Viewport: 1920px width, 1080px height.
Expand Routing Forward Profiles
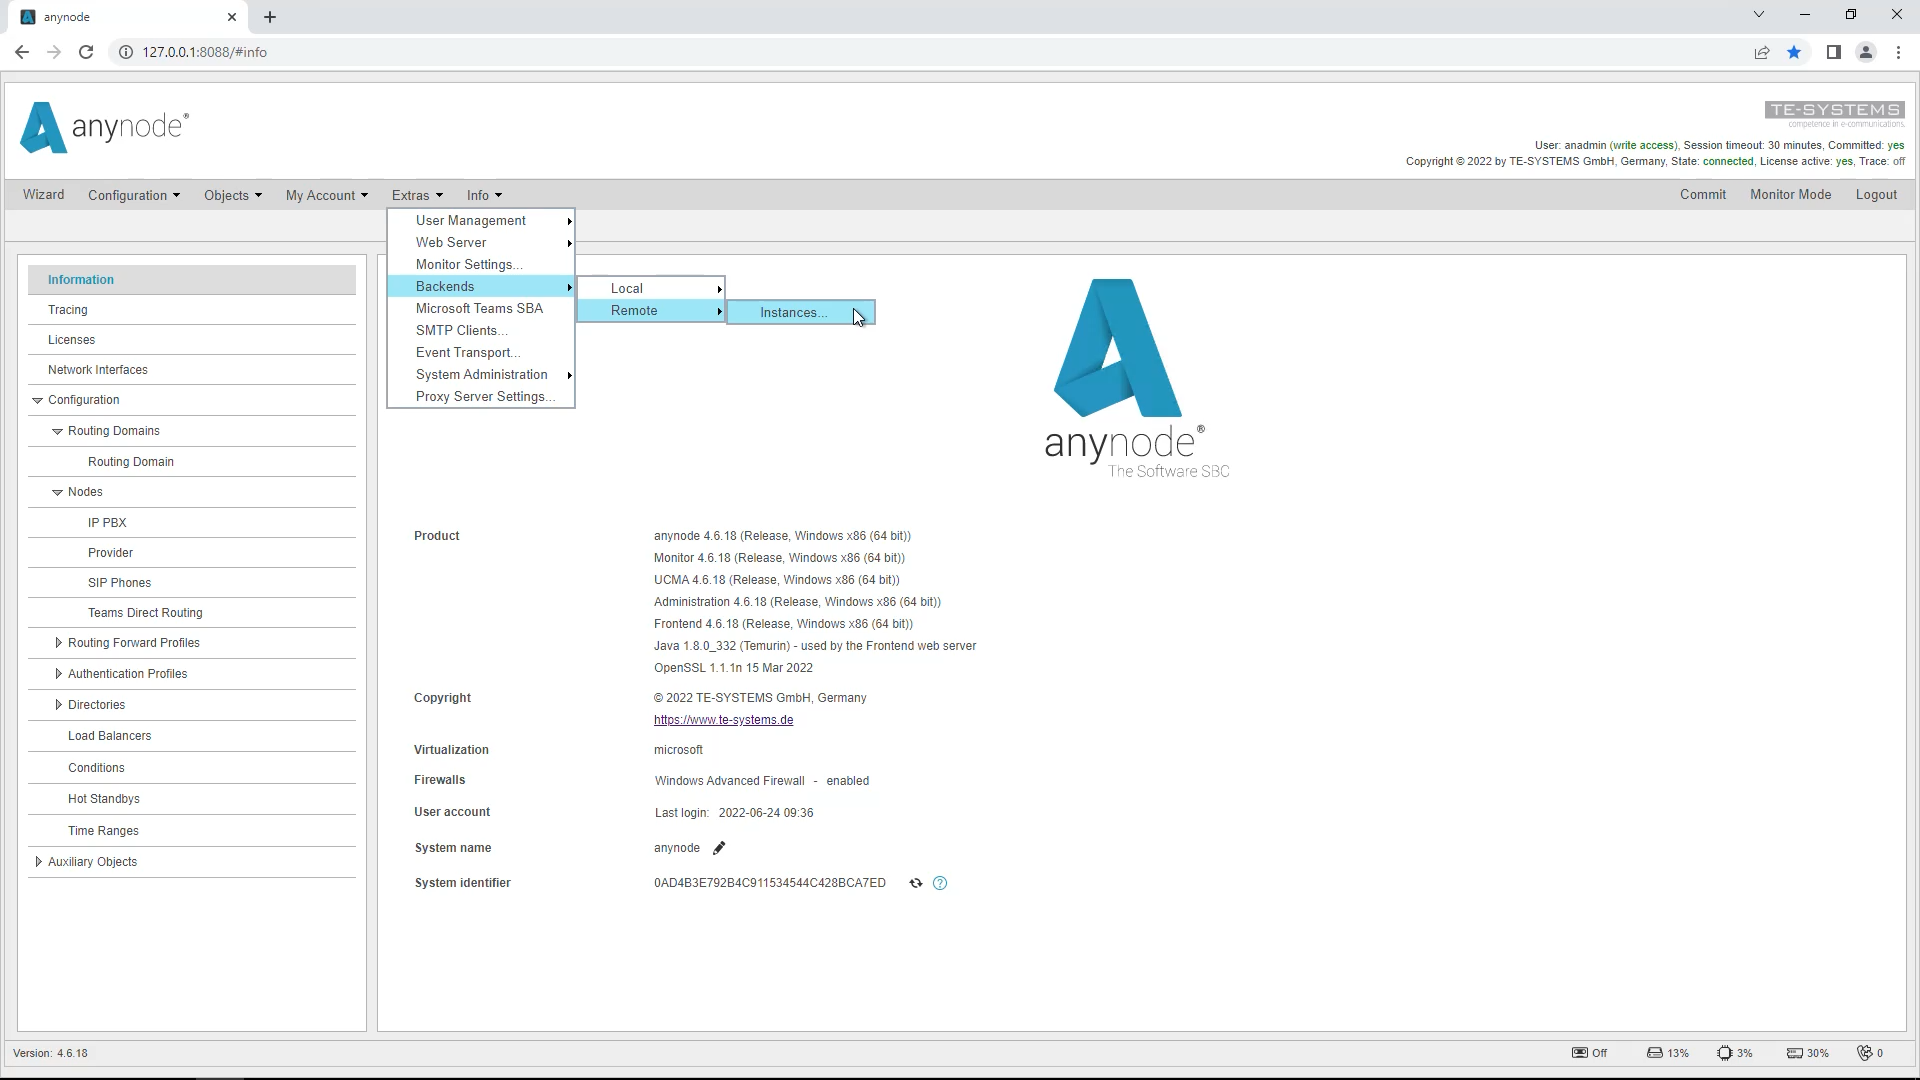58,643
